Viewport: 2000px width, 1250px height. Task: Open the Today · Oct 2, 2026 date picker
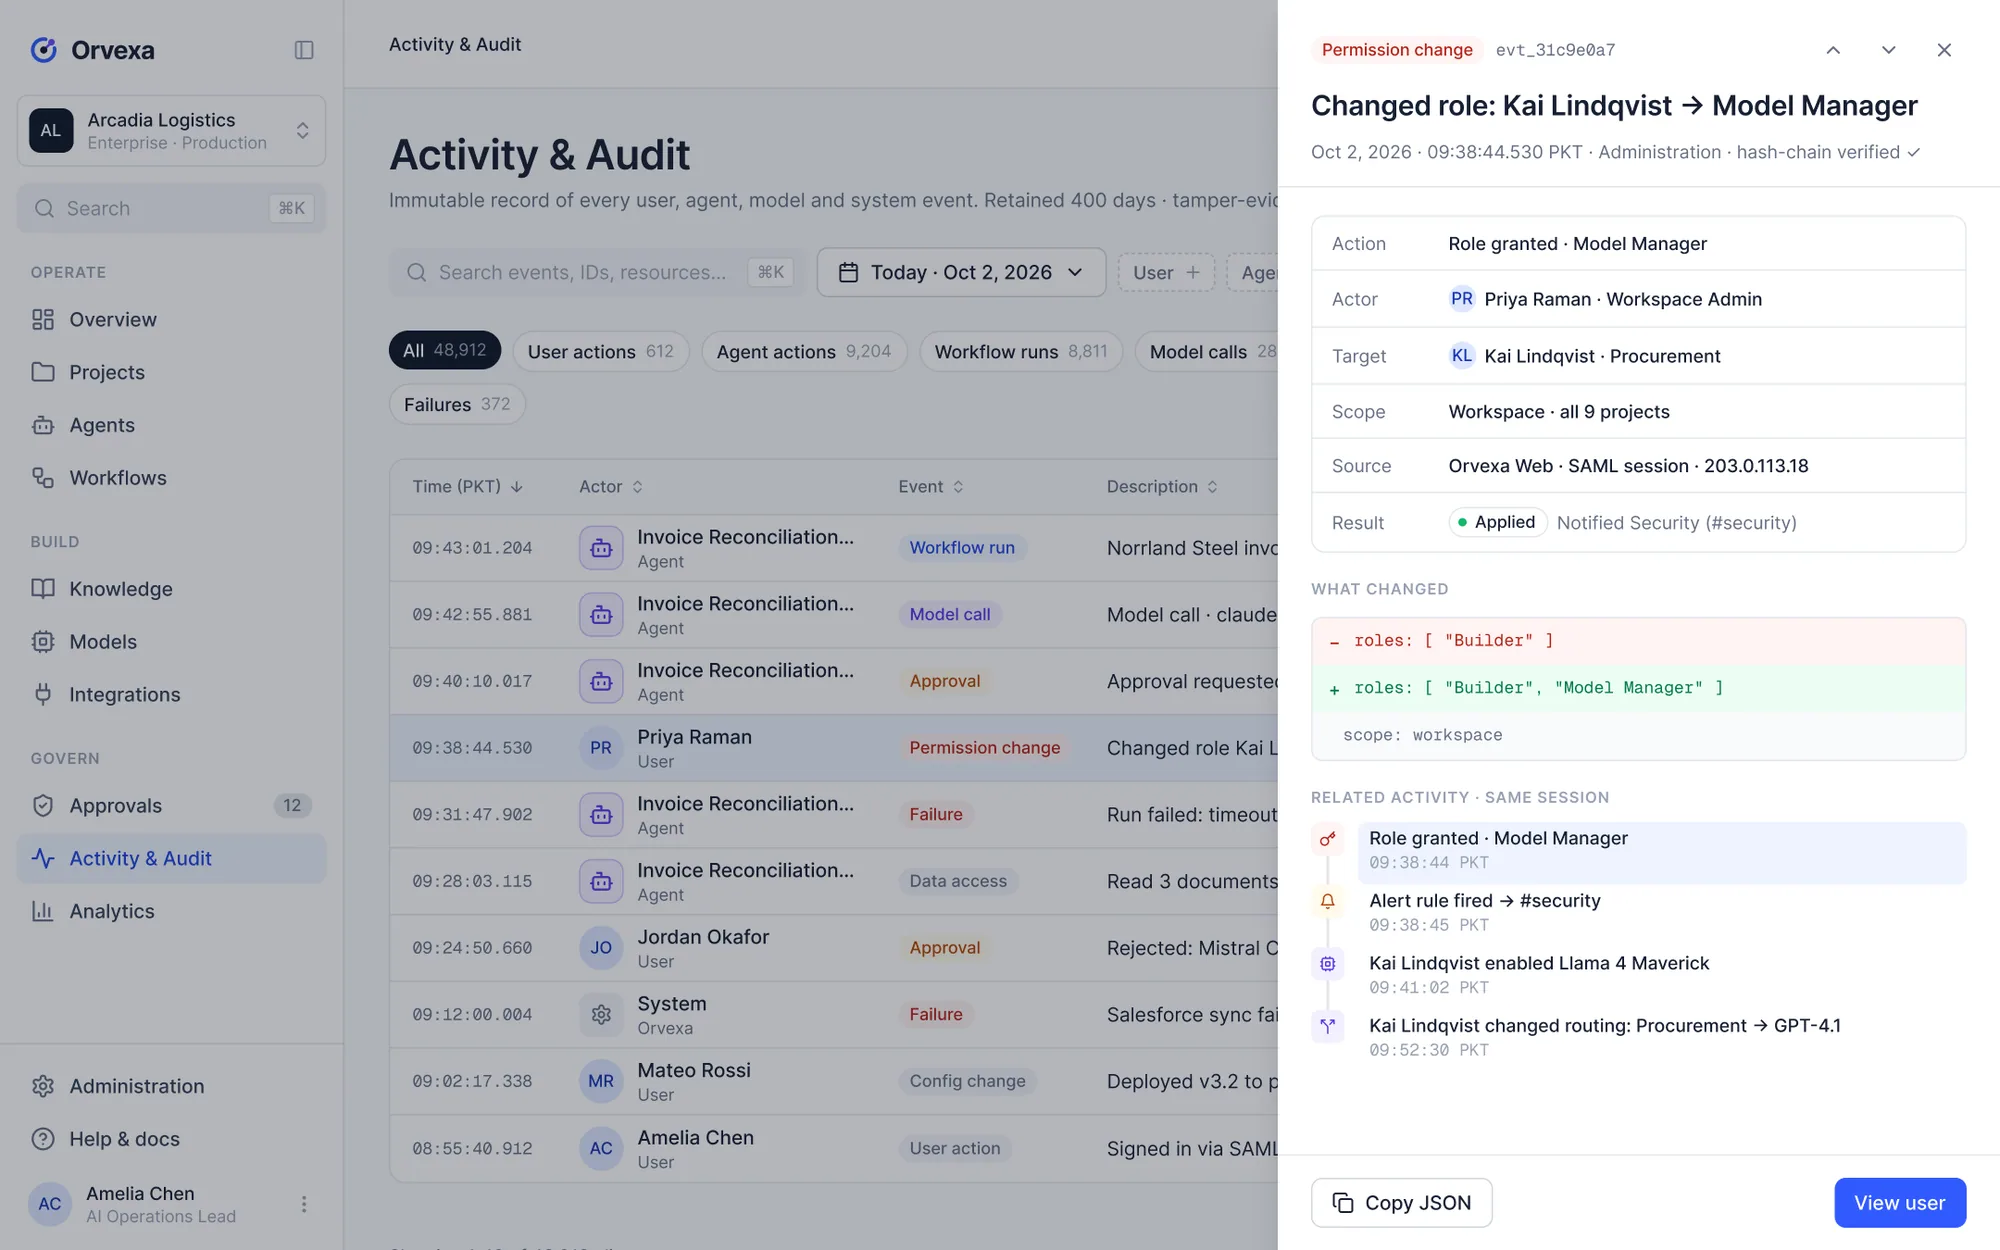(961, 272)
